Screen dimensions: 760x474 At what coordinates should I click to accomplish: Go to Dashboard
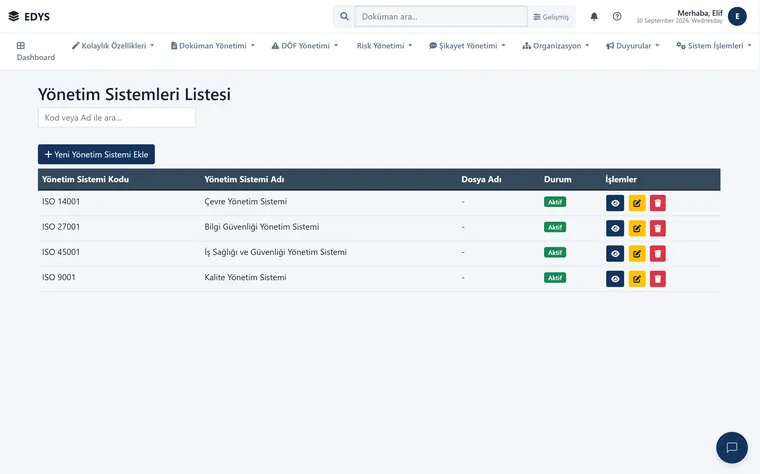pyautogui.click(x=35, y=51)
